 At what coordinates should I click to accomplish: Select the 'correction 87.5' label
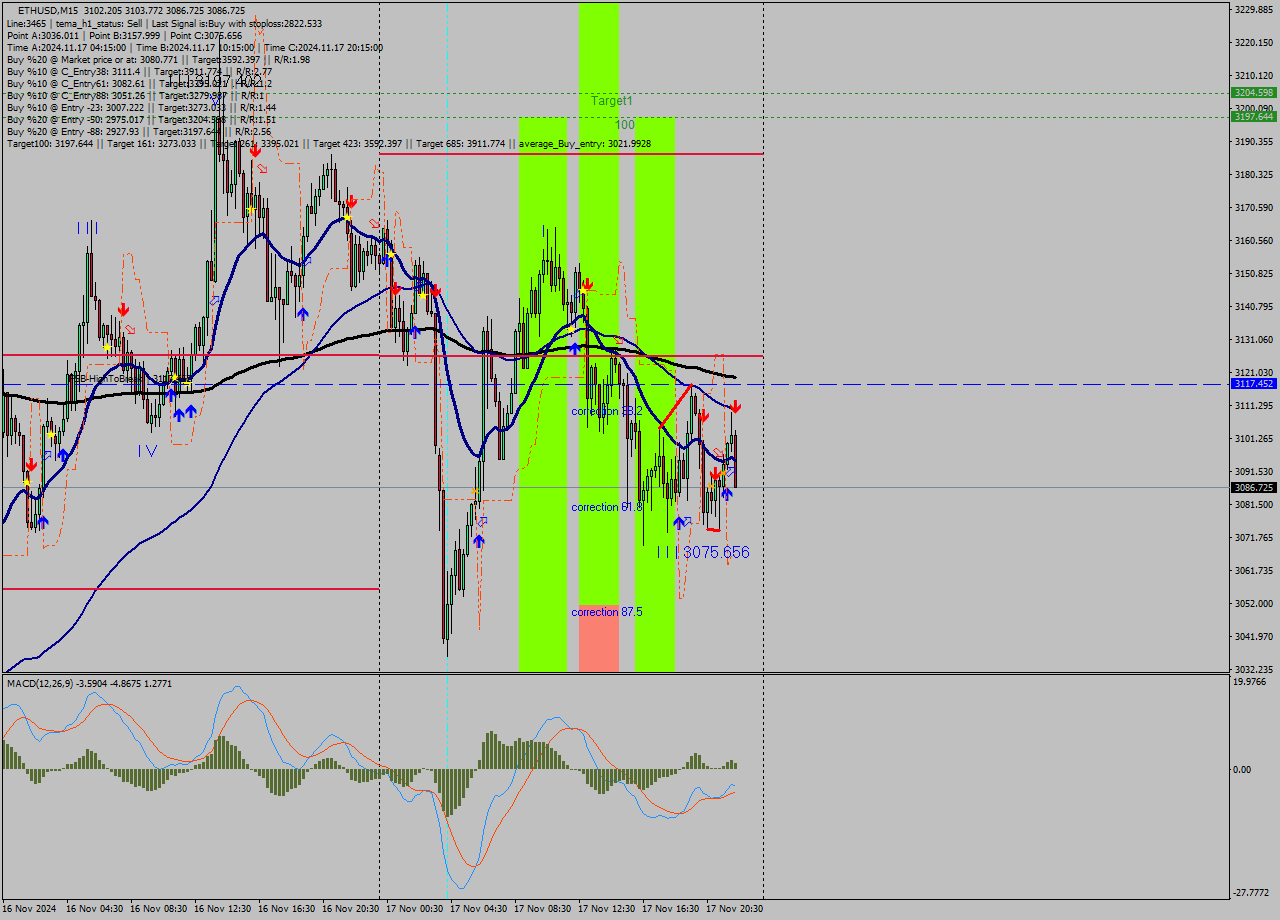pos(607,611)
